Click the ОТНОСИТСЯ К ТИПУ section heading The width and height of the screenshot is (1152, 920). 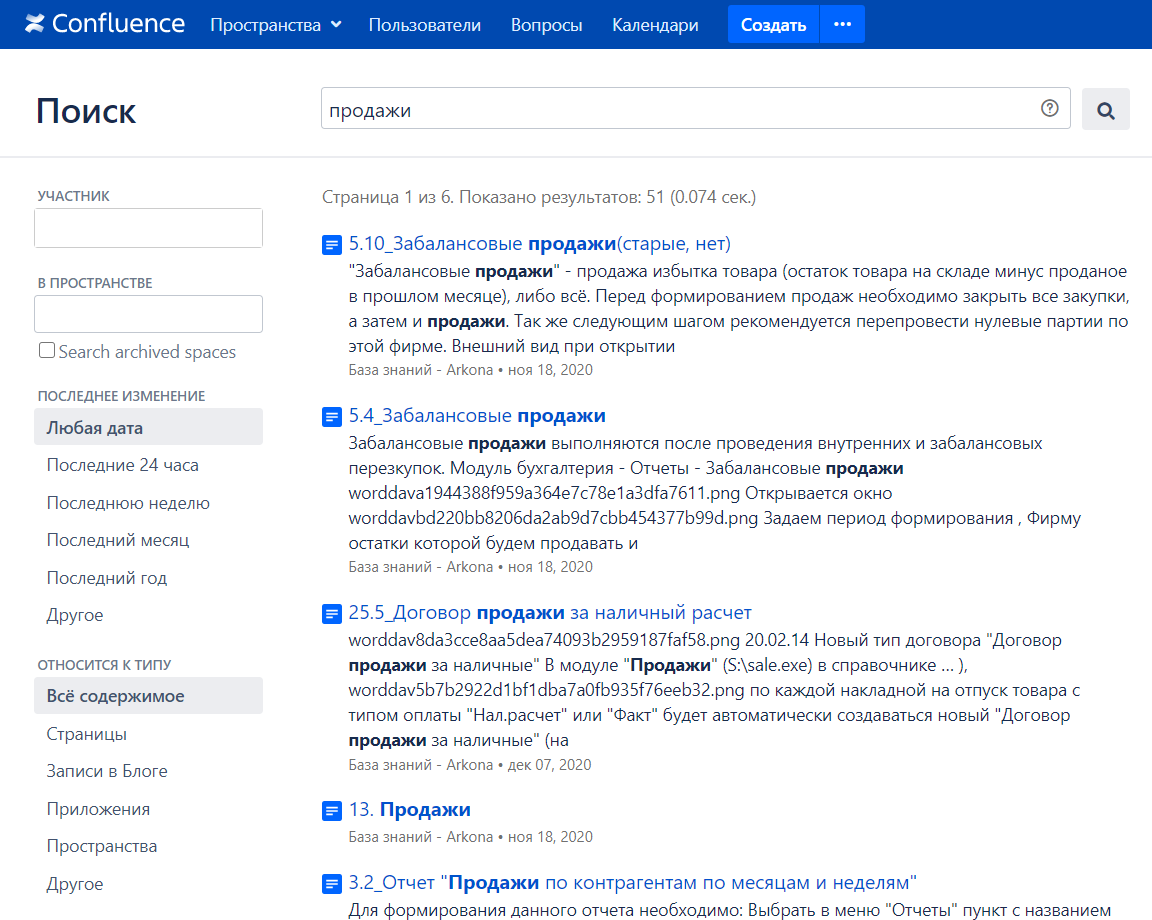(104, 664)
